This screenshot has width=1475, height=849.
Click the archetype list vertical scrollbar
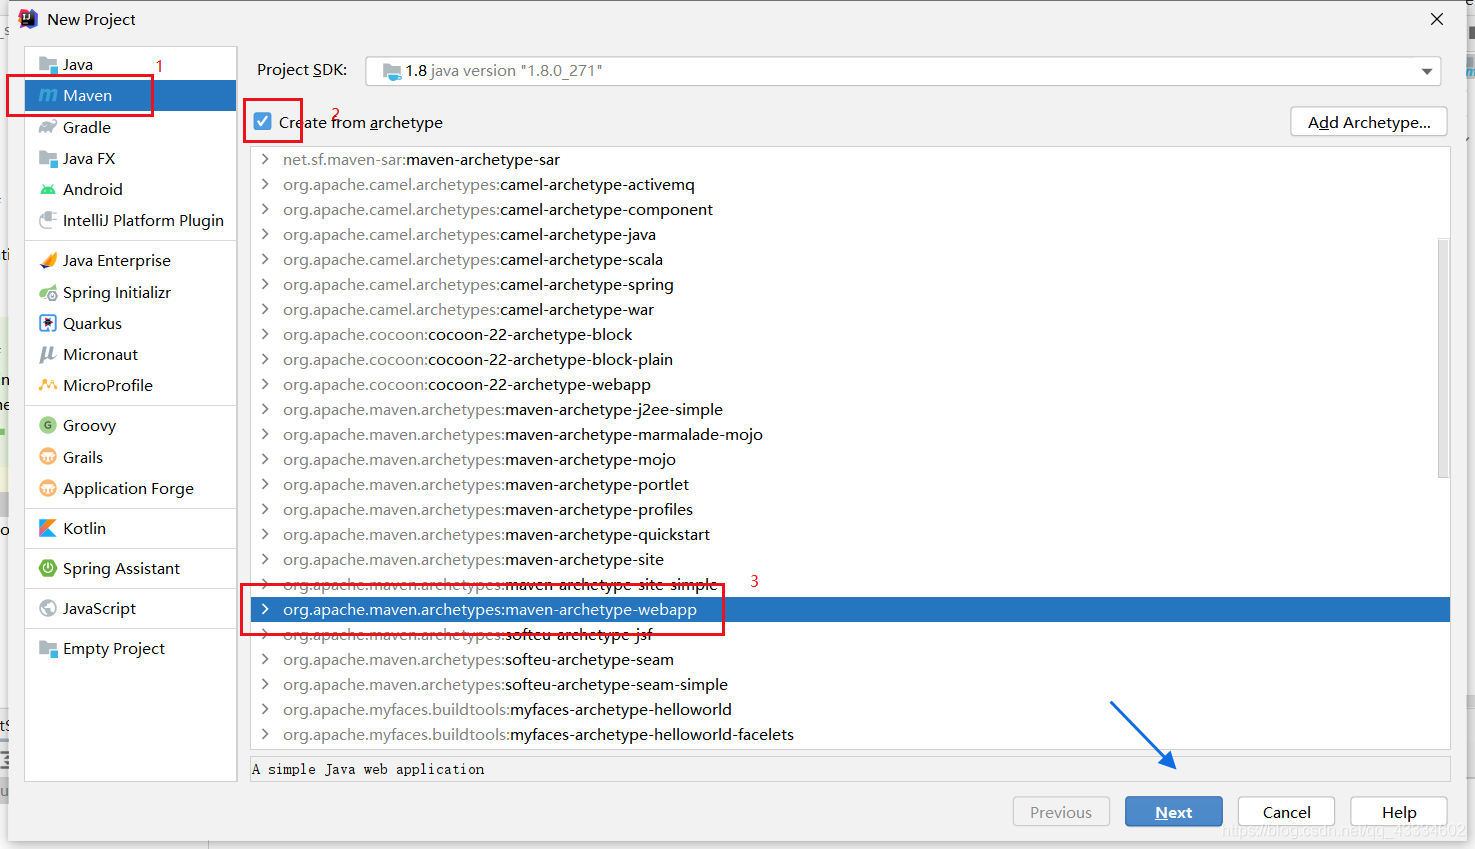(x=1443, y=358)
